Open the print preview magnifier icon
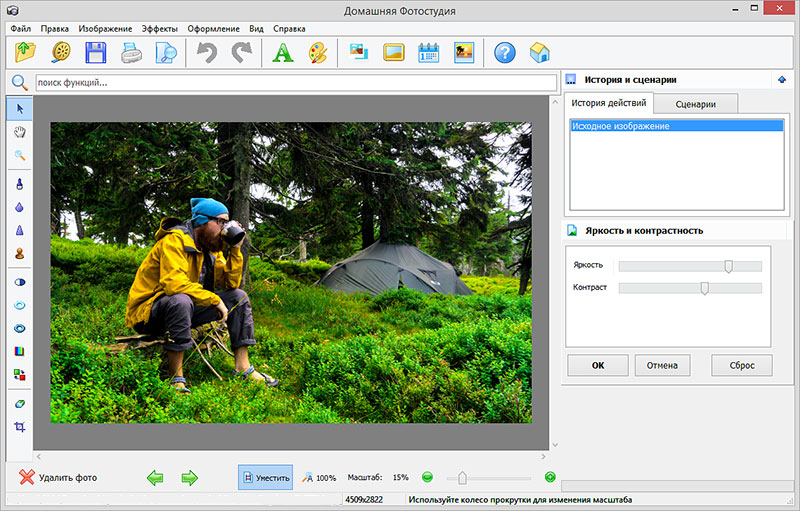This screenshot has height=511, width=800. click(166, 53)
